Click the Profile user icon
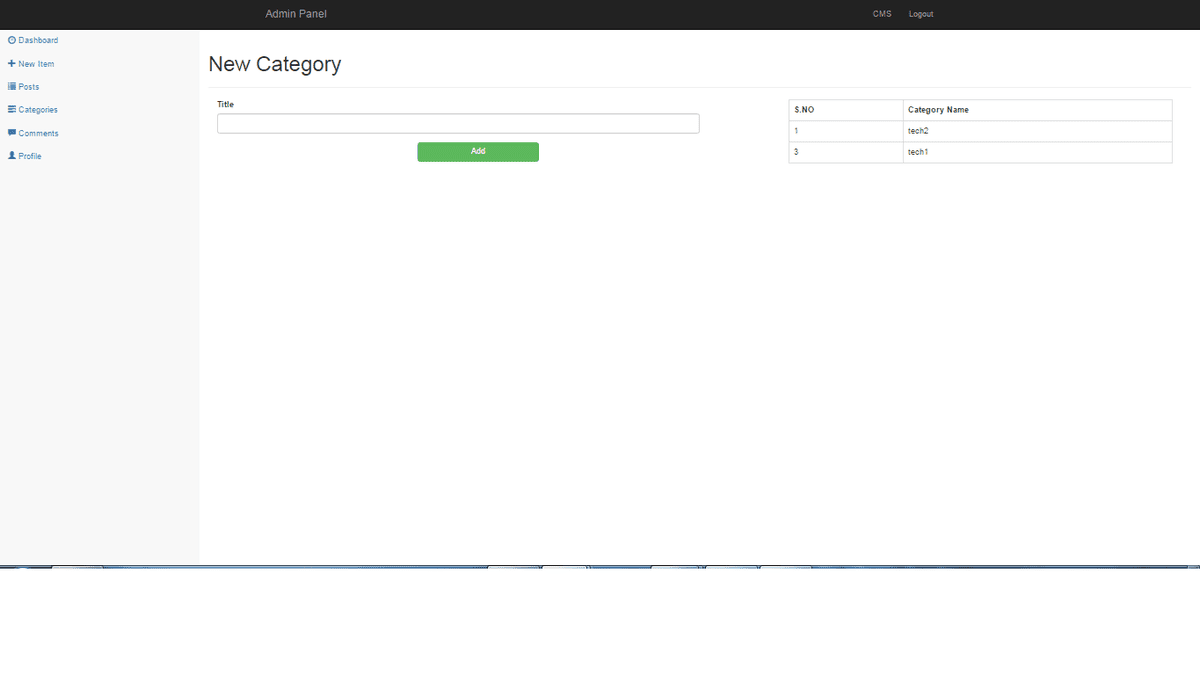Viewport: 1200px width, 682px height. pyautogui.click(x=12, y=156)
